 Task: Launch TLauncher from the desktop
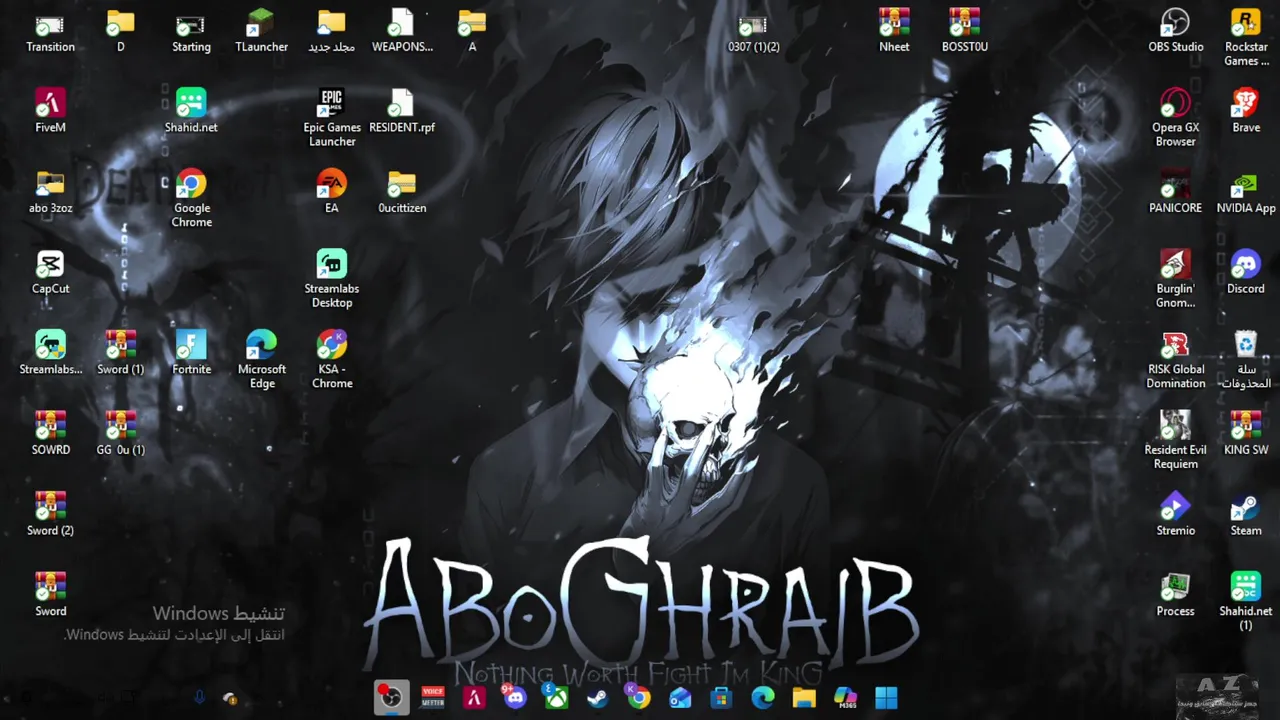click(x=261, y=31)
